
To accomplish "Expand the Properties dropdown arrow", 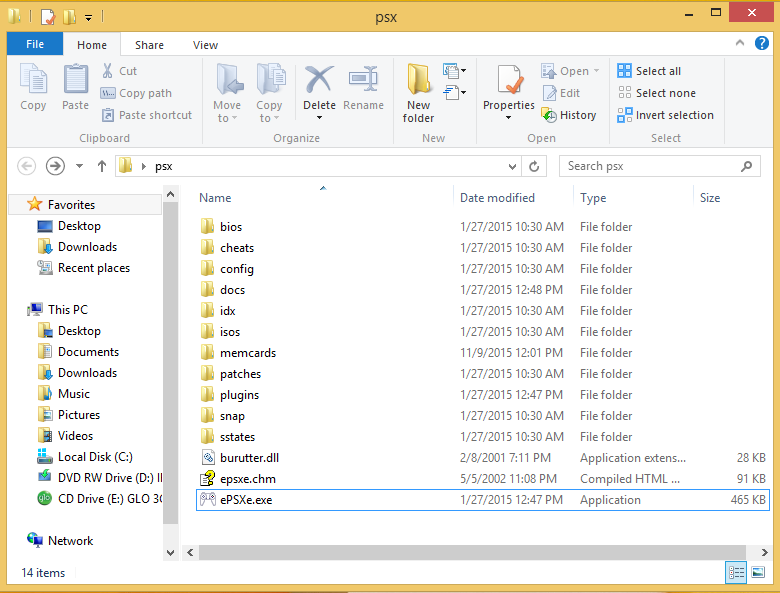I will tap(508, 118).
